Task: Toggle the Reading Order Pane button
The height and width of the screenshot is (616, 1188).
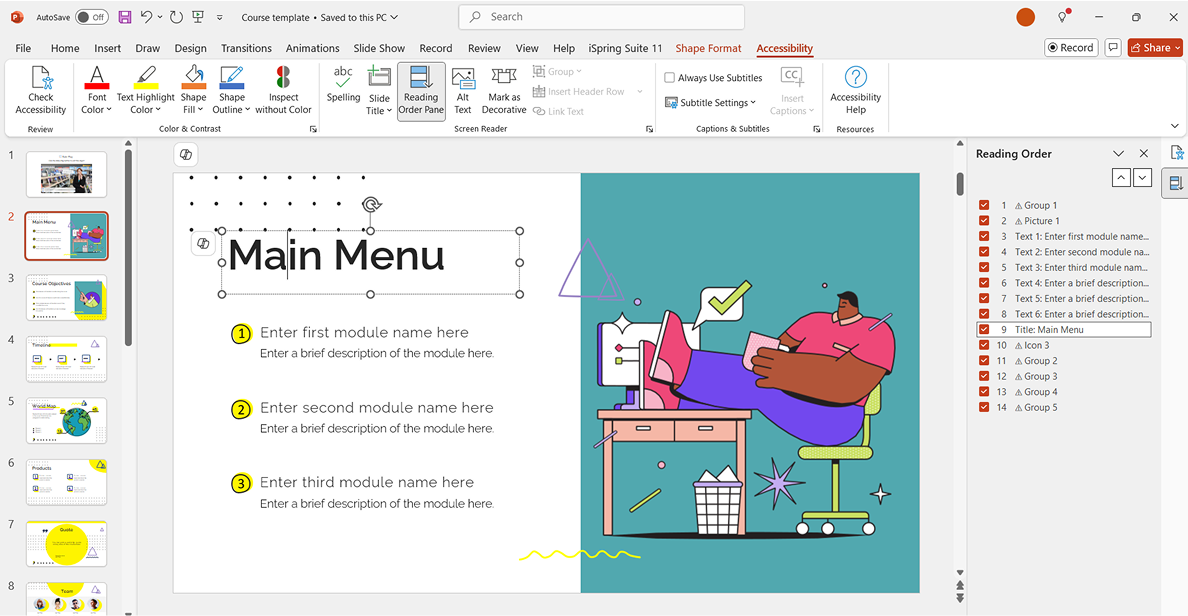Action: coord(421,90)
